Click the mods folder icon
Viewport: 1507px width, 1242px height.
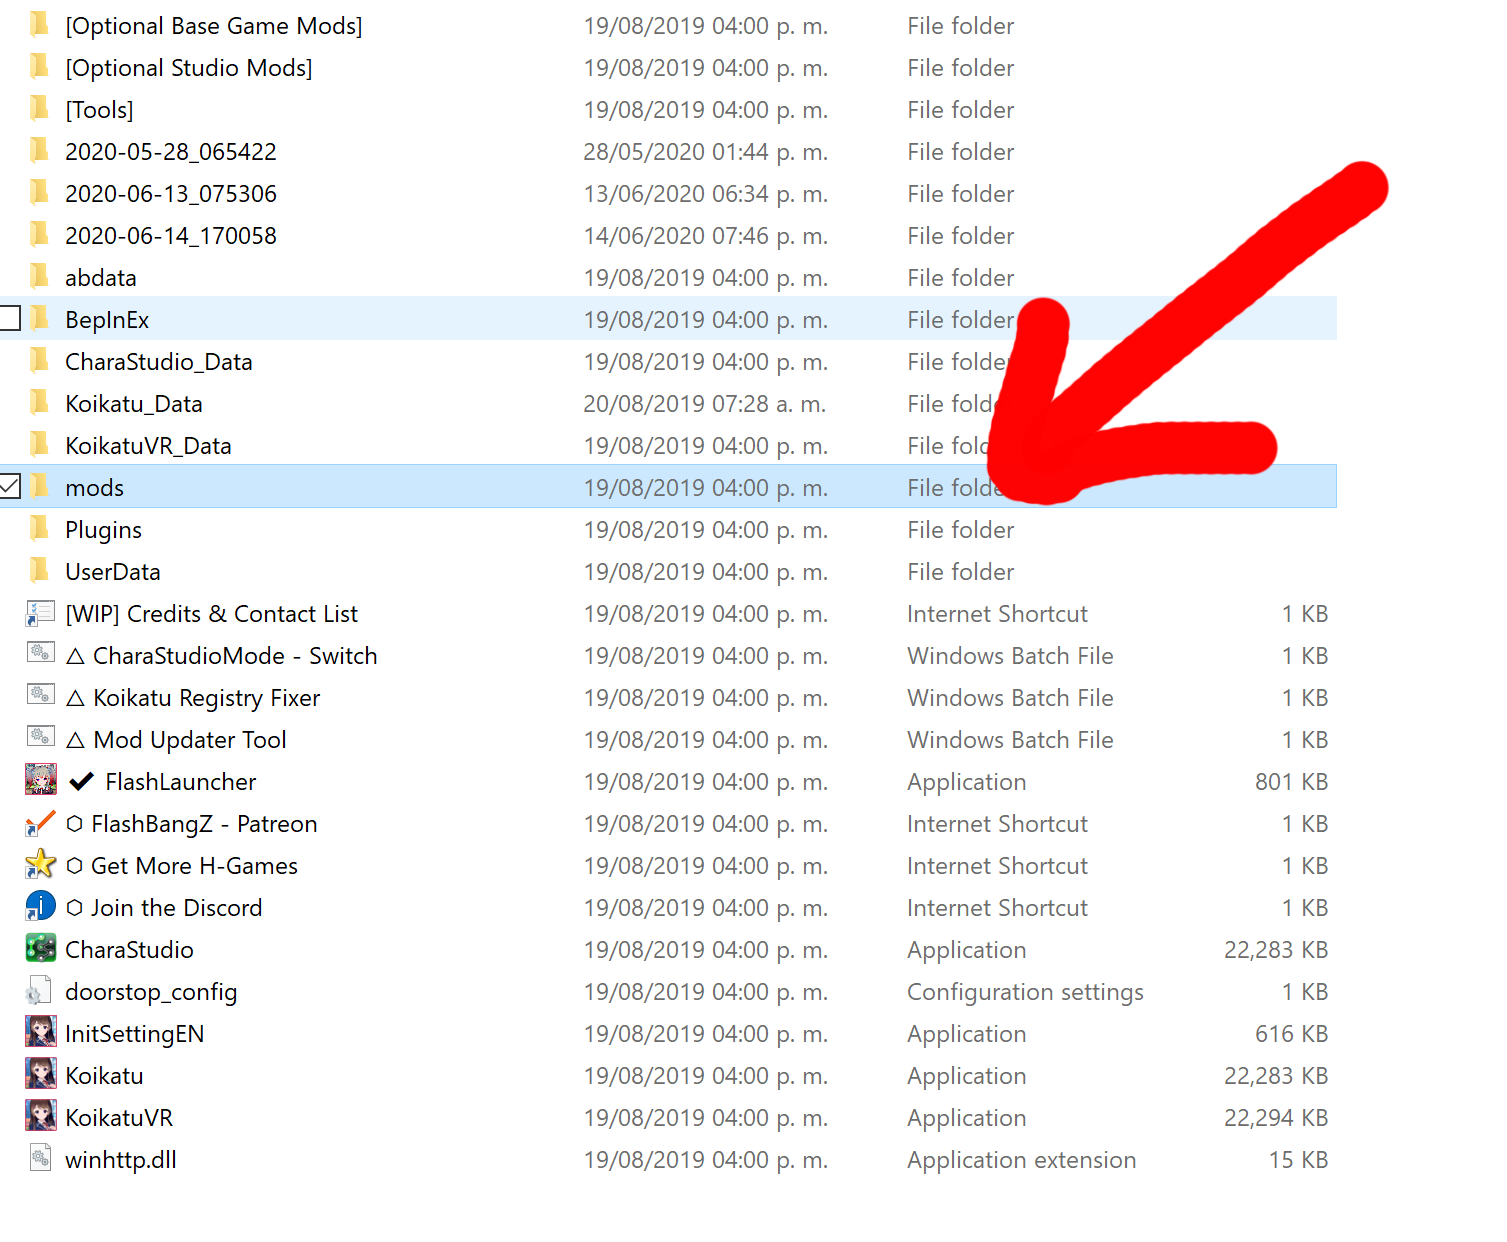(x=39, y=486)
